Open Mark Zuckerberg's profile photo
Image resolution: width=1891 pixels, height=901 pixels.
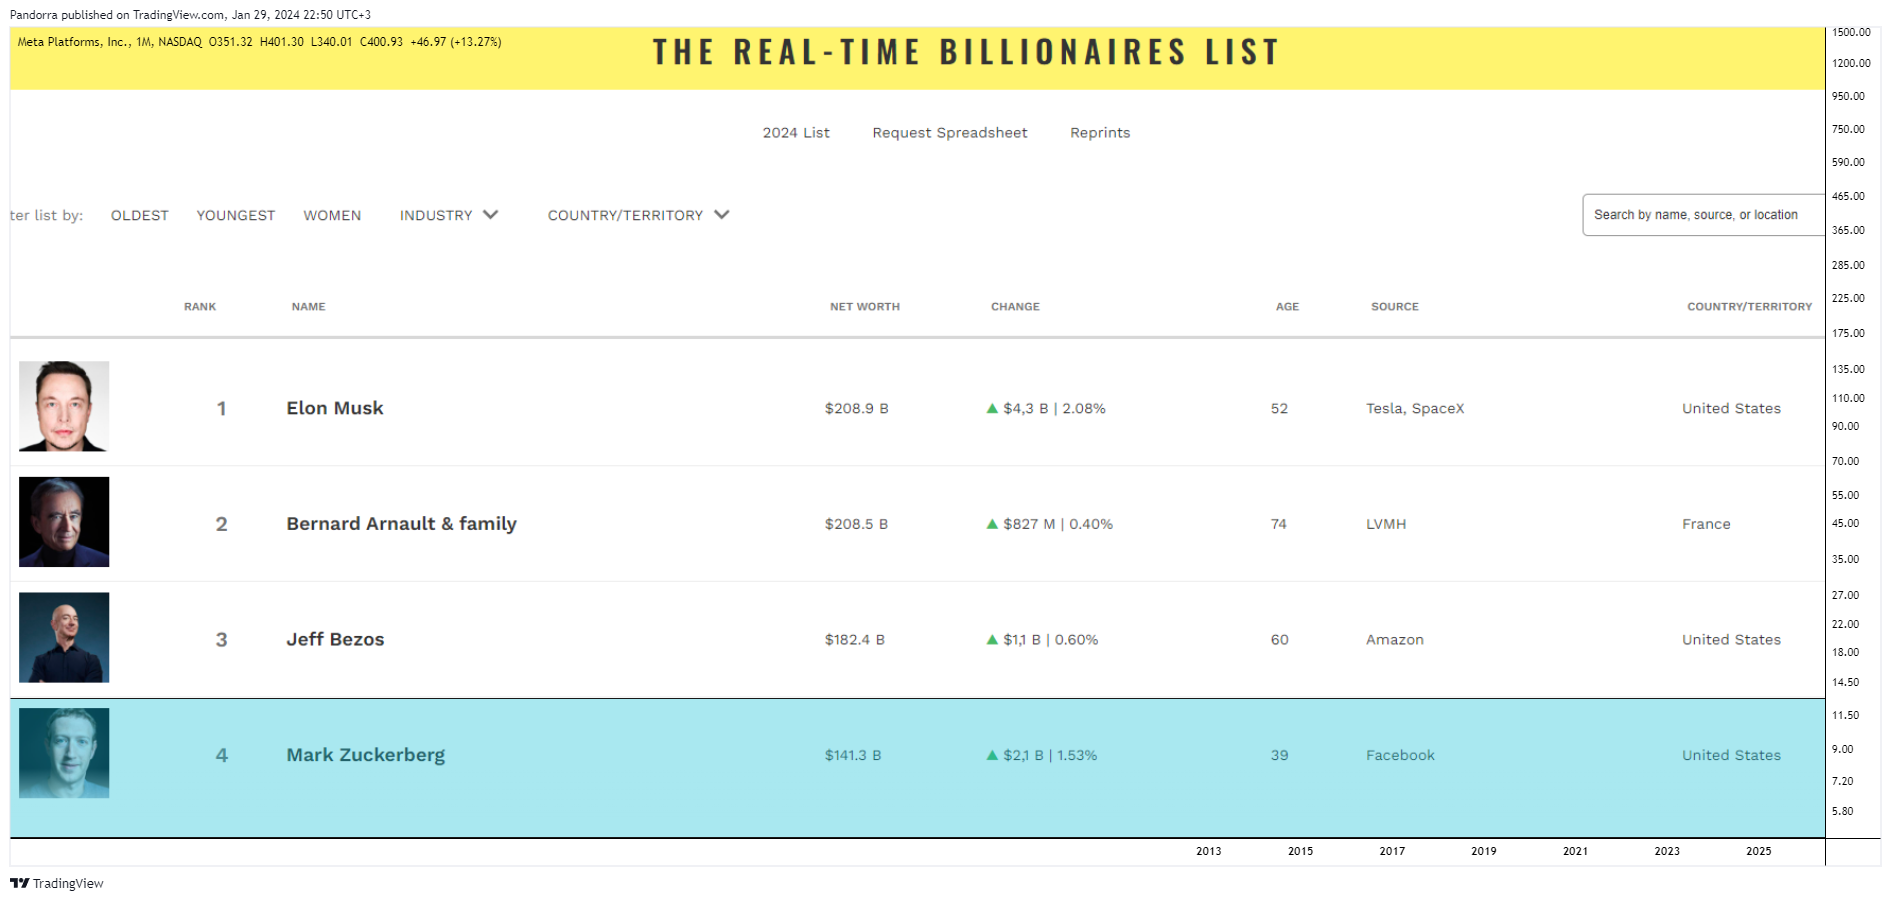[64, 753]
